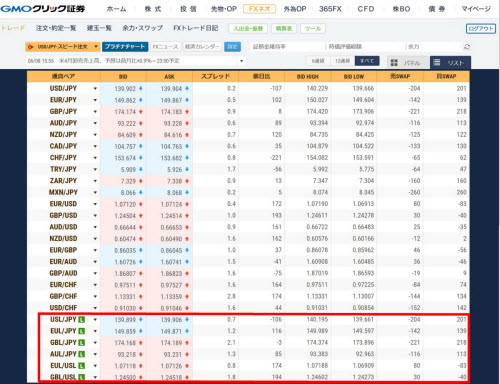
Task: Click the red up arrow in USD/CHF BID
Action: point(141,308)
